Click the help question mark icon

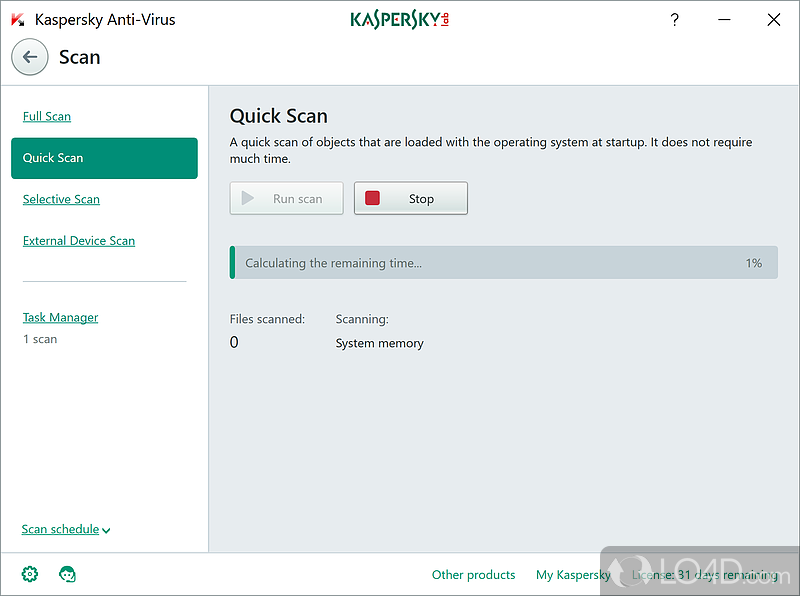point(675,20)
